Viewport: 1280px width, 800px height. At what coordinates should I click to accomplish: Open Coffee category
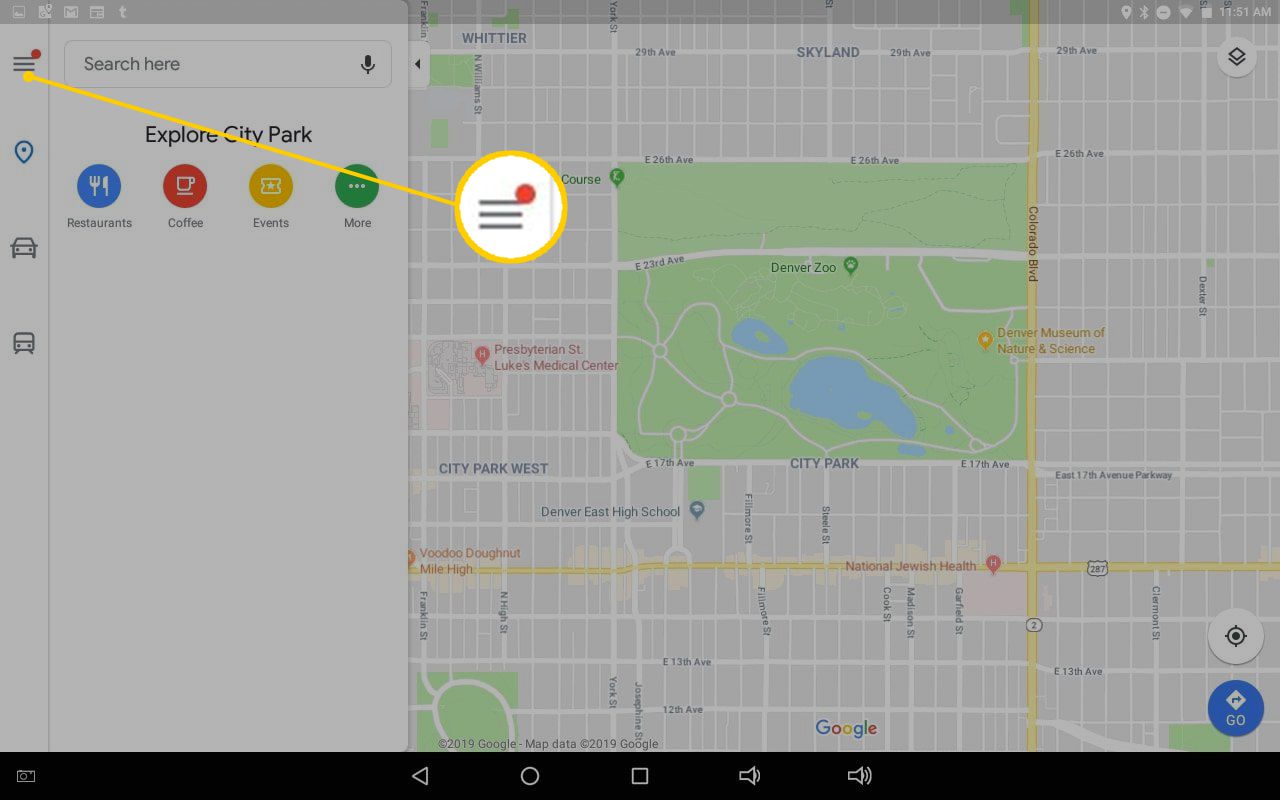click(x=185, y=197)
